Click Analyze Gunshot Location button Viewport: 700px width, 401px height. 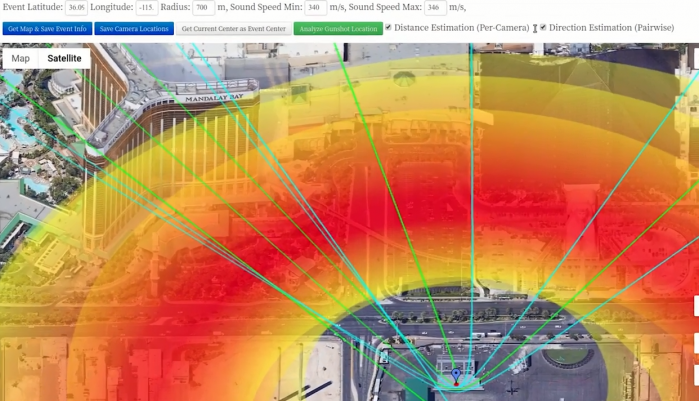(x=338, y=29)
